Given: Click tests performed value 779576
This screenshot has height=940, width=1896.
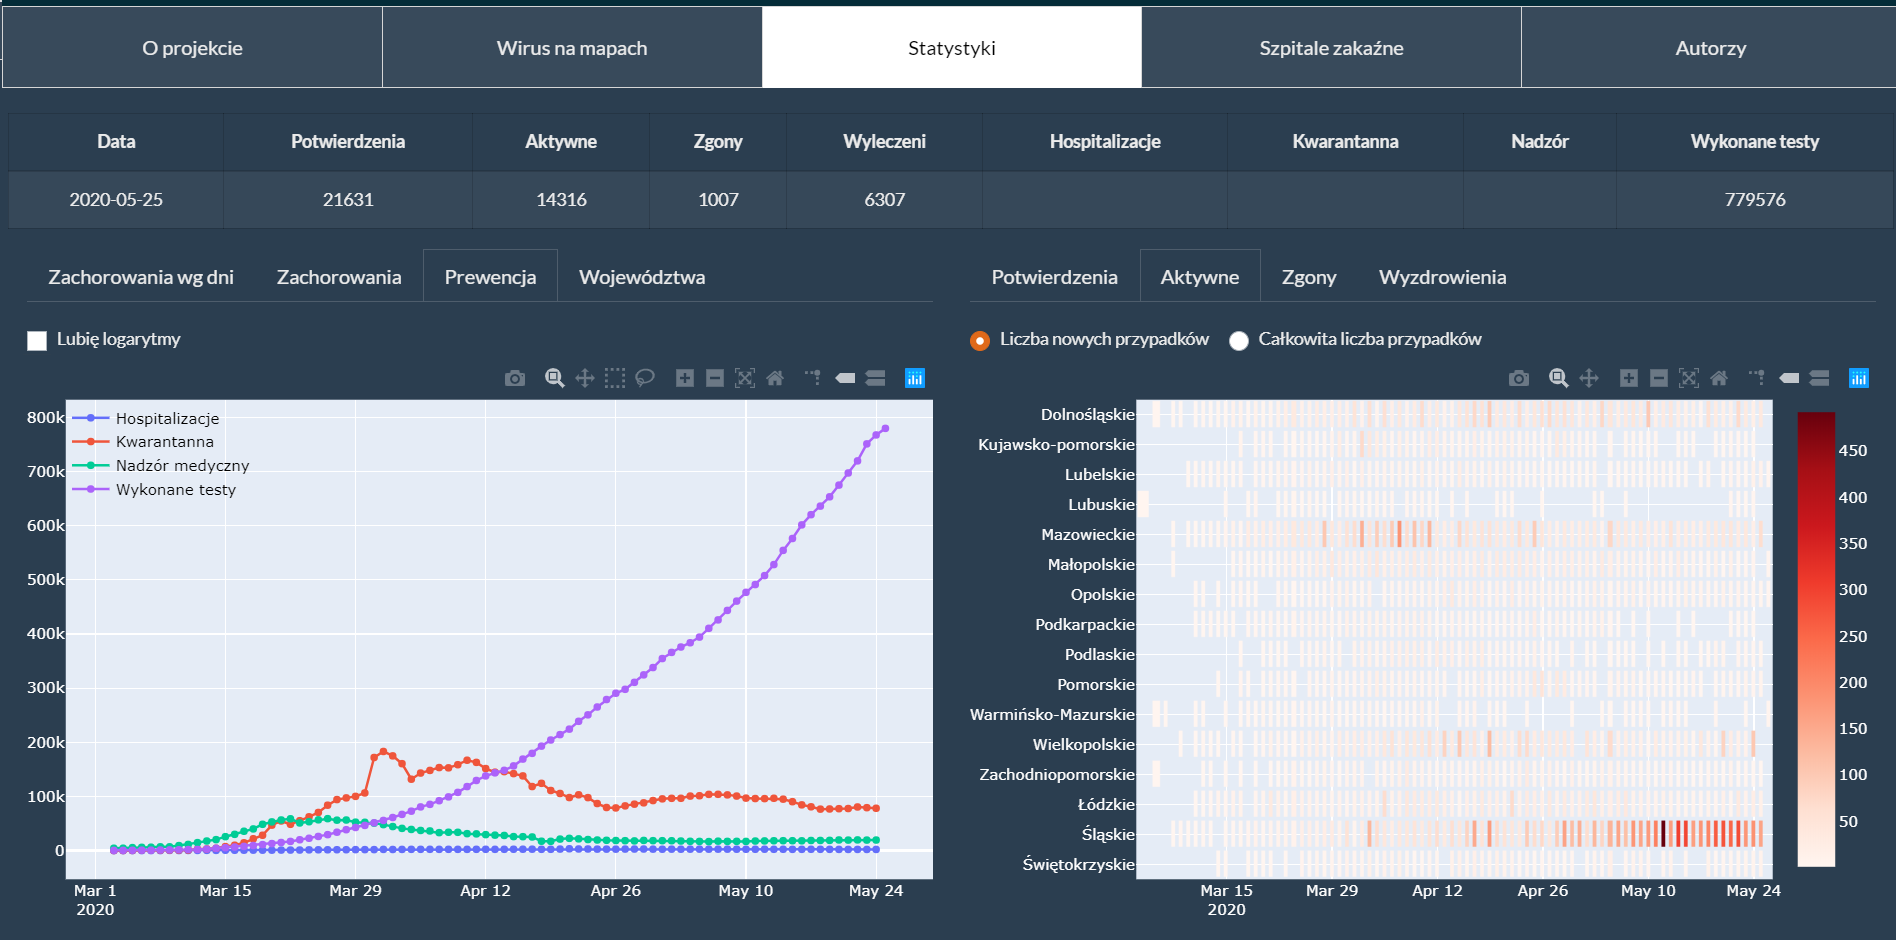Looking at the screenshot, I should (x=1754, y=199).
